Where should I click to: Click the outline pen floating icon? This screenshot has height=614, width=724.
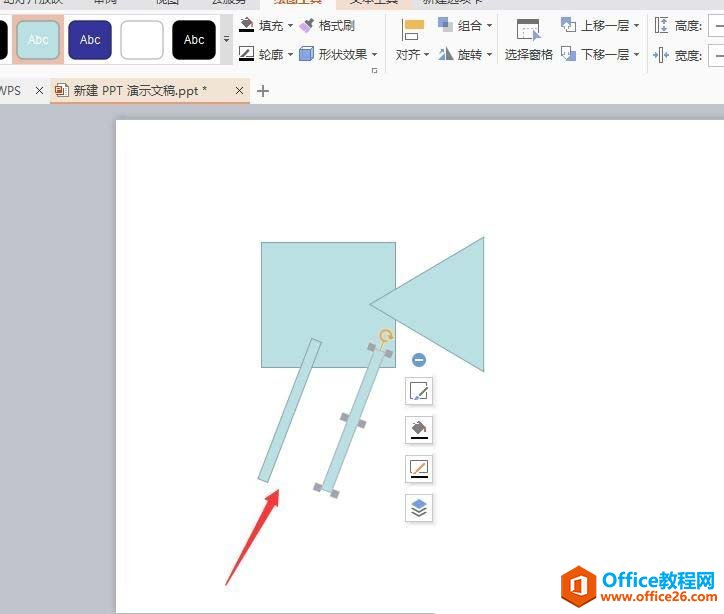(419, 468)
